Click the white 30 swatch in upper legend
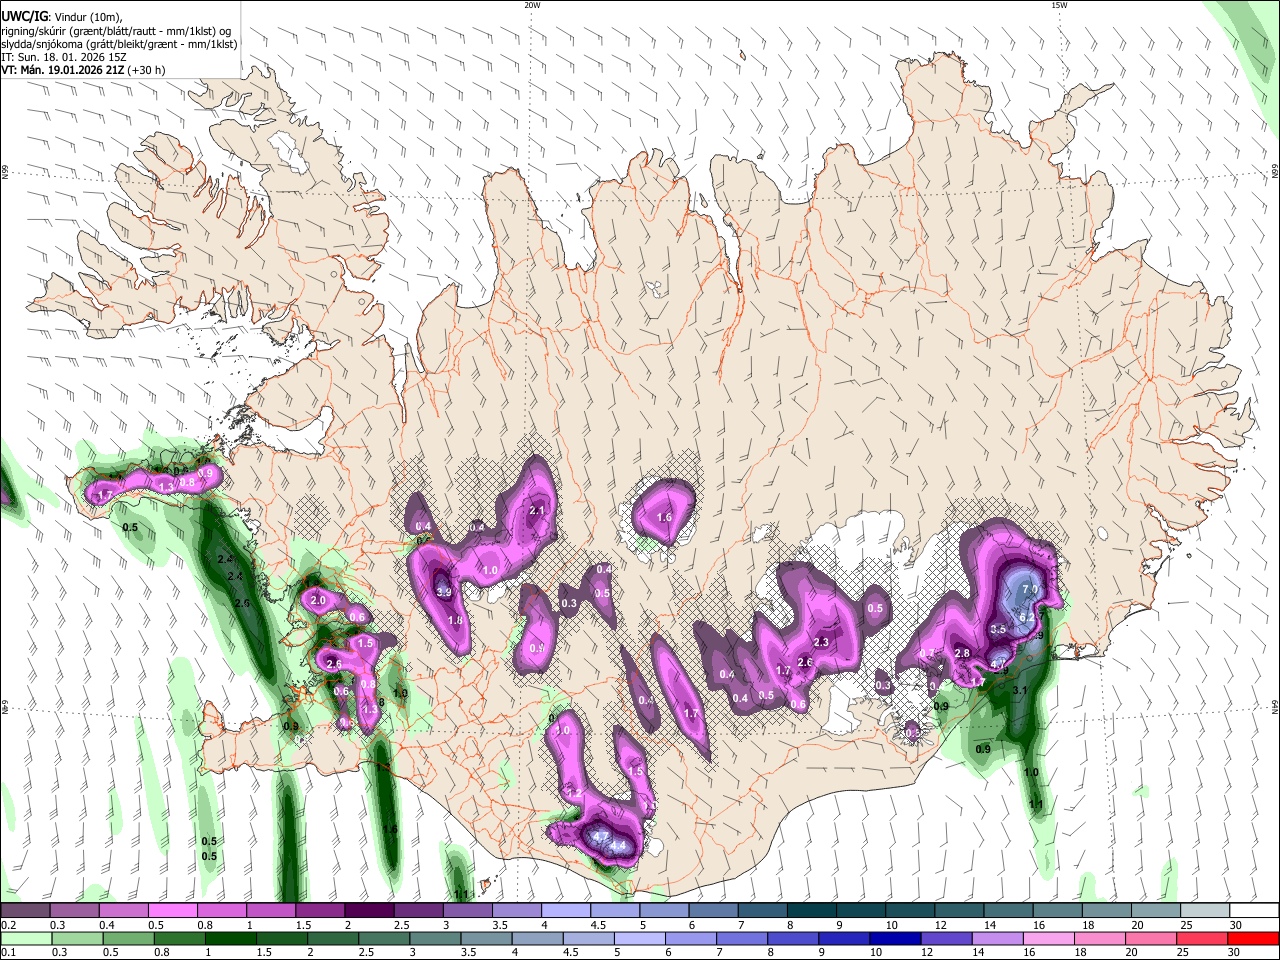This screenshot has width=1280, height=960. point(1252,911)
